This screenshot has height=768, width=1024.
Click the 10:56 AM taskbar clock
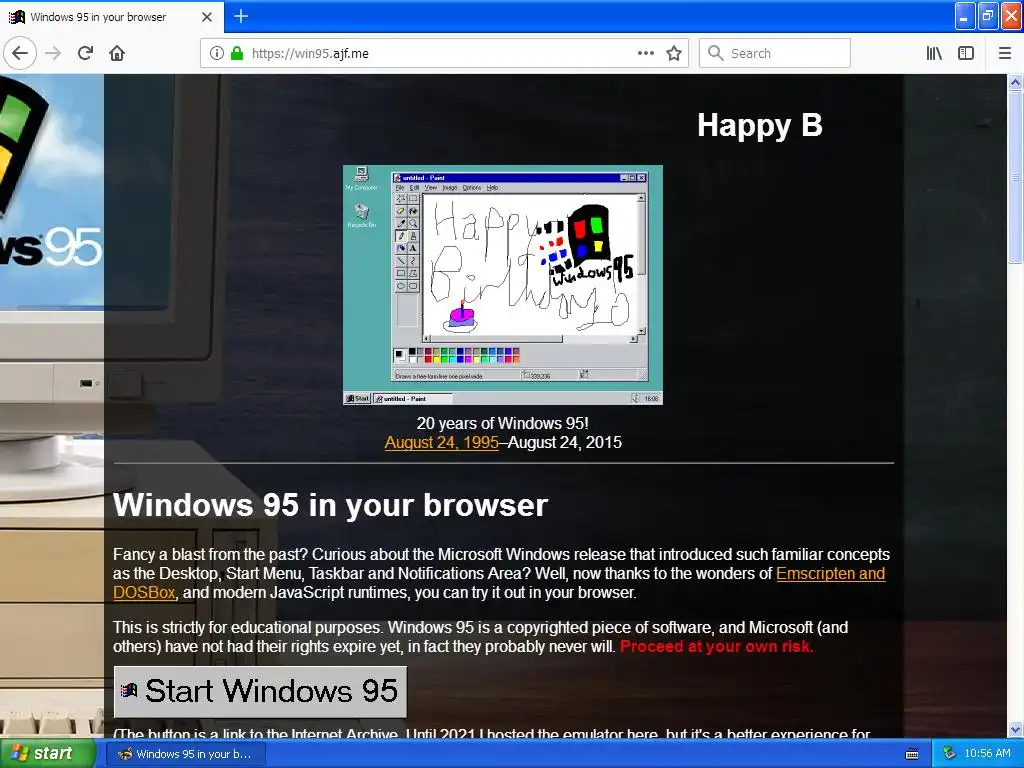coord(987,753)
